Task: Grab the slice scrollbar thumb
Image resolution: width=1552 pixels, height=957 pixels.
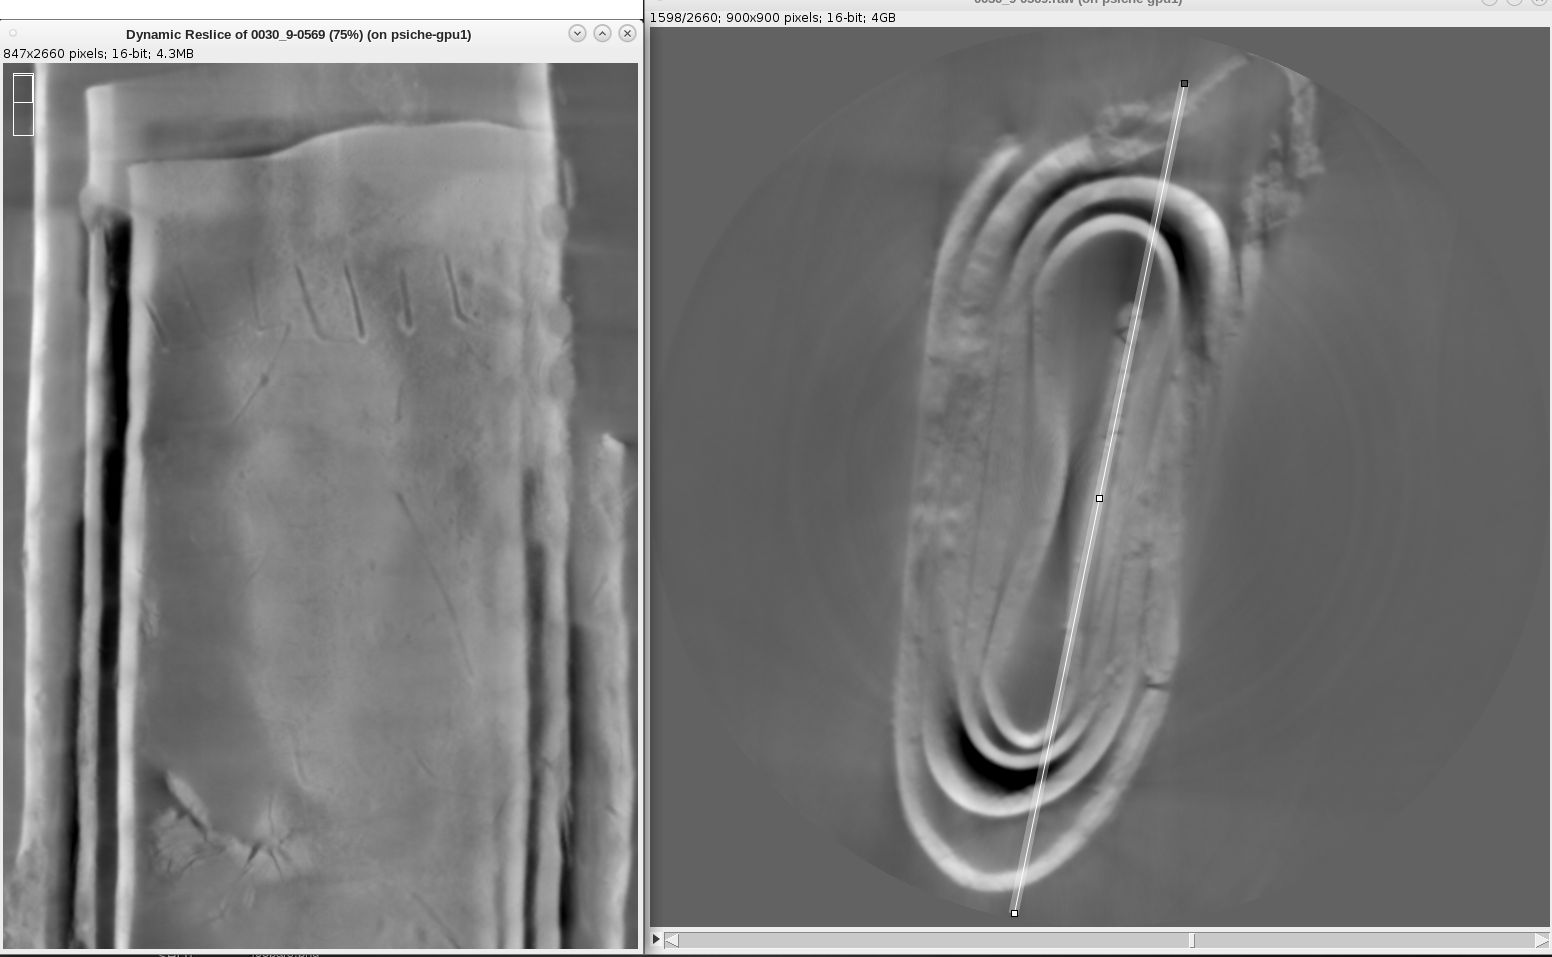Action: (1191, 940)
